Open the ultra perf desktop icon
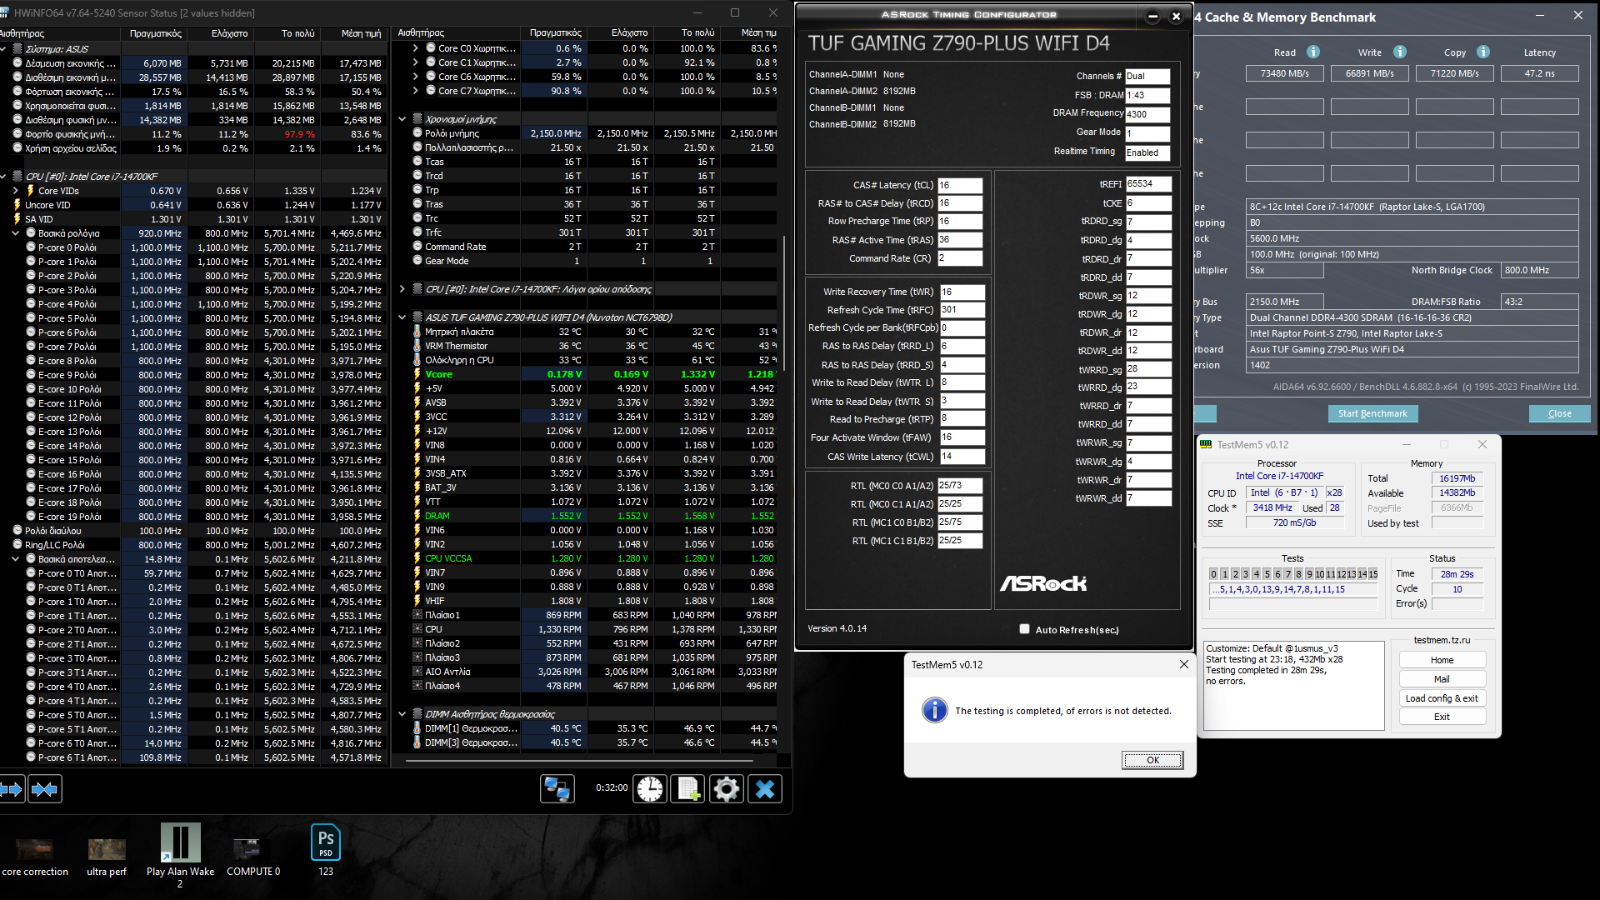Viewport: 1600px width, 900px height. click(107, 856)
